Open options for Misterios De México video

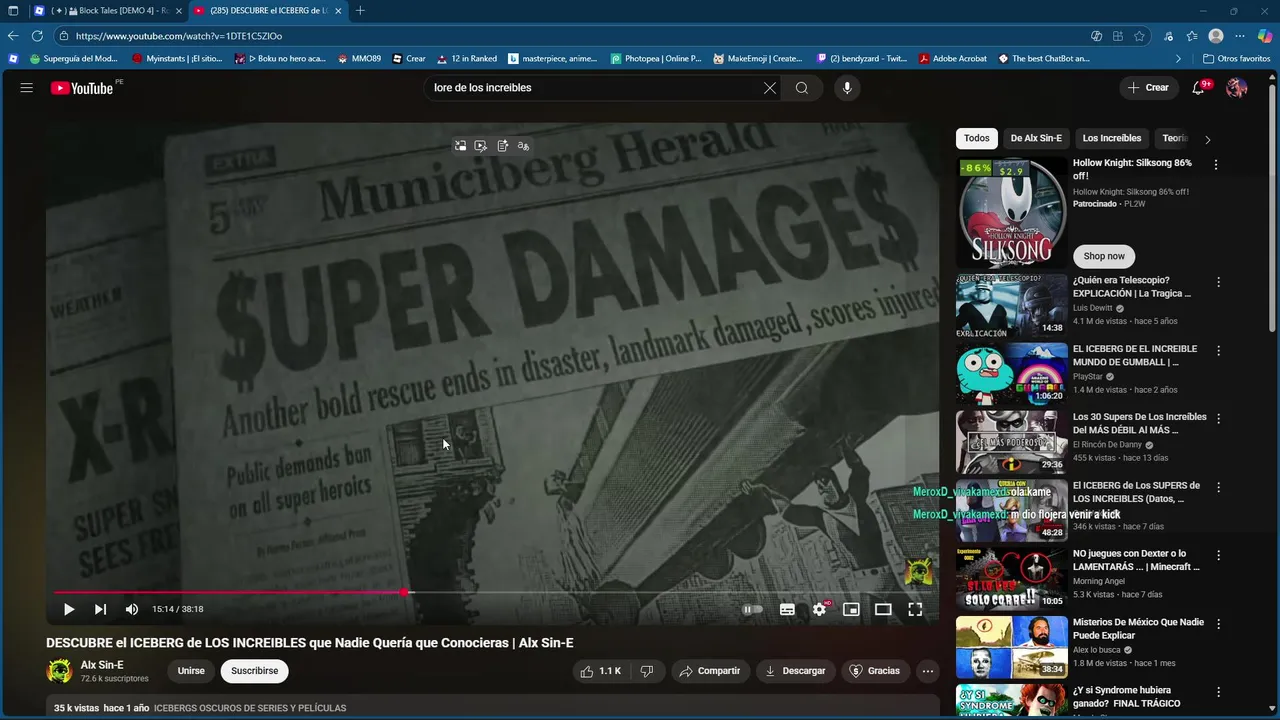click(x=1218, y=623)
